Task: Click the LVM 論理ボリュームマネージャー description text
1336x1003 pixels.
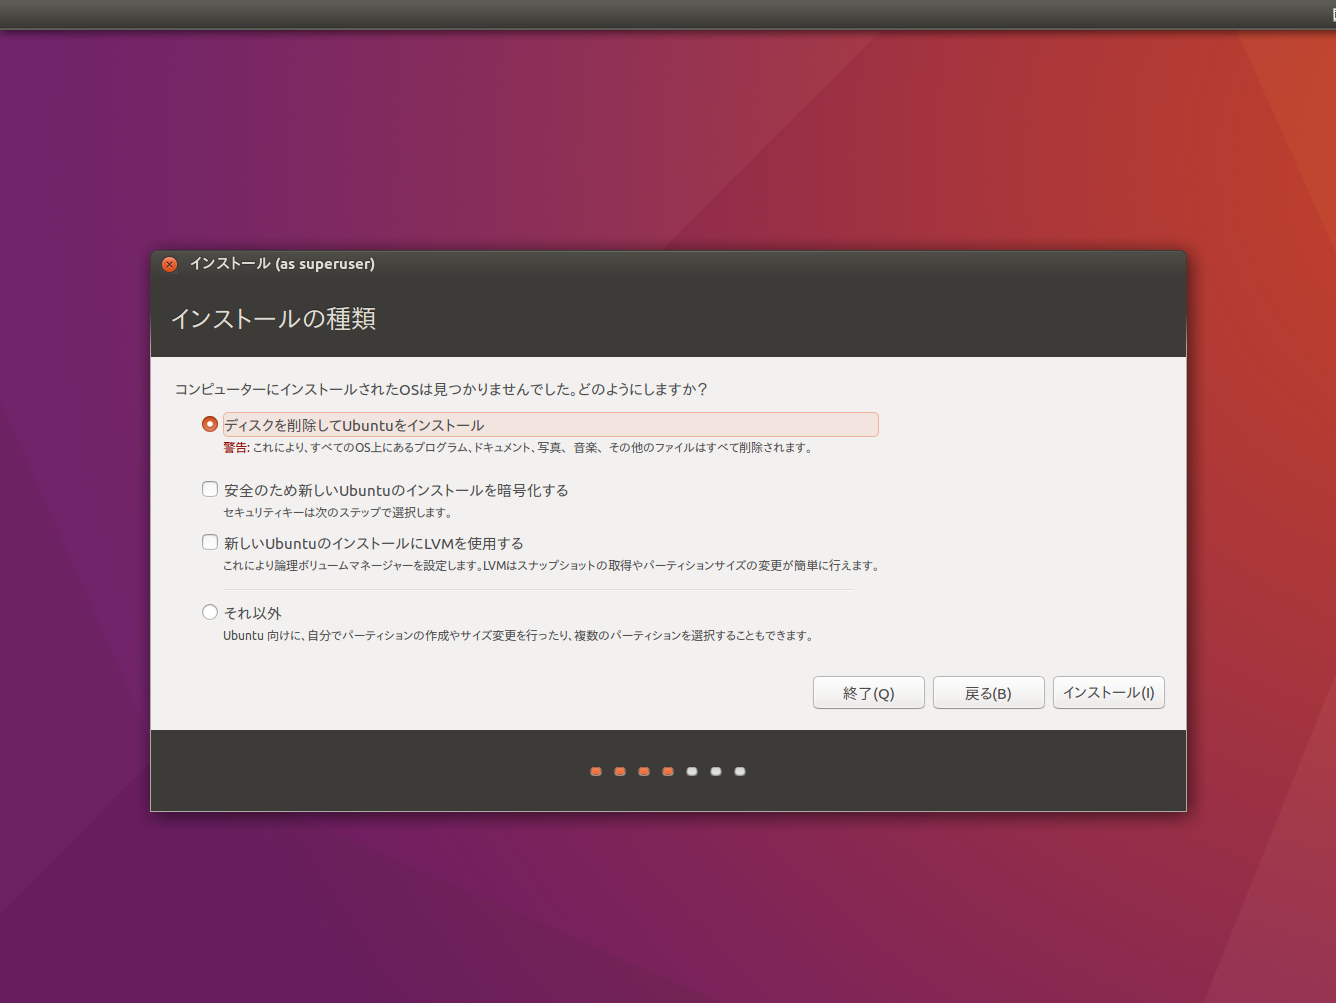Action: [552, 566]
